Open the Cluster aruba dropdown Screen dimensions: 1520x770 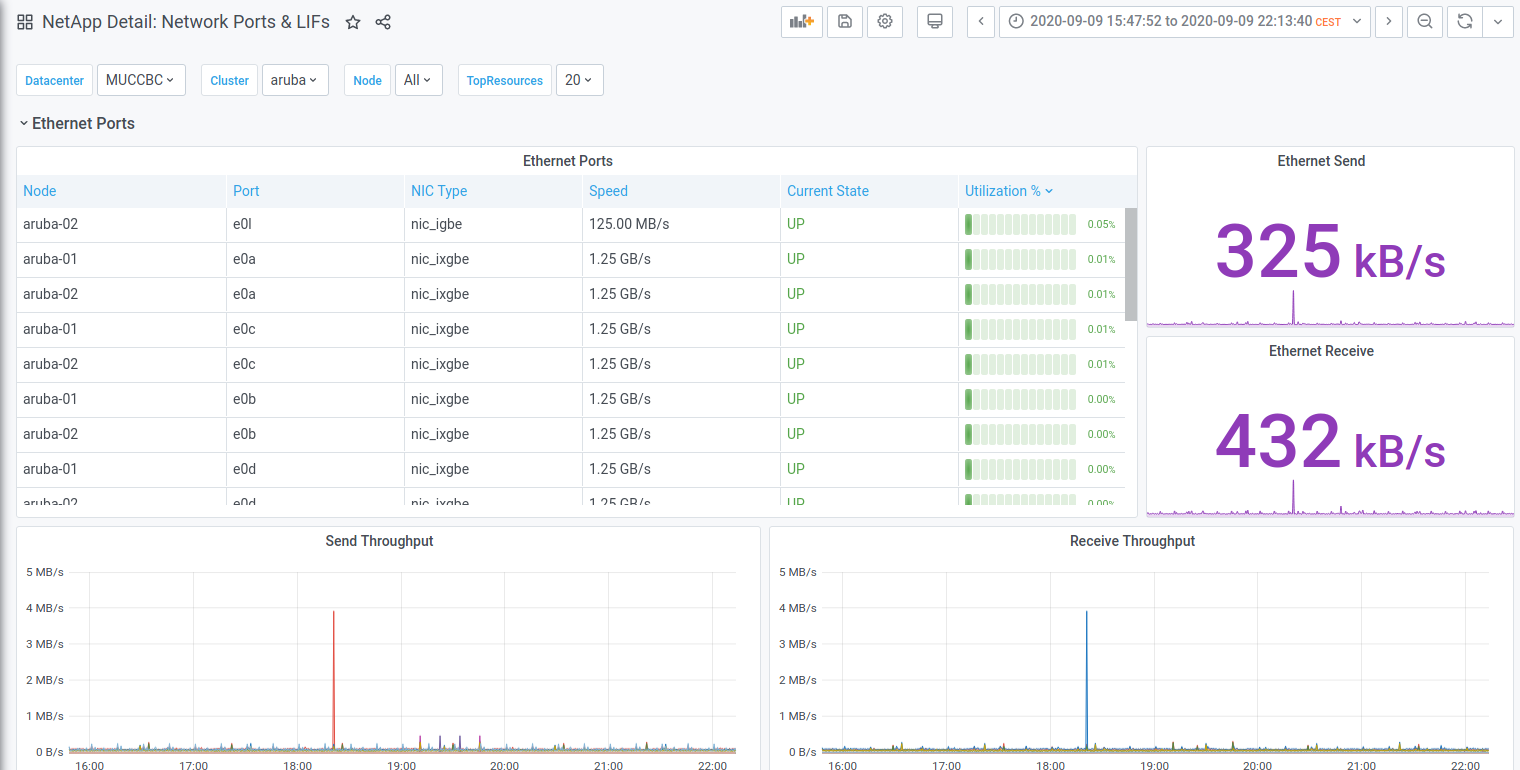pos(295,80)
